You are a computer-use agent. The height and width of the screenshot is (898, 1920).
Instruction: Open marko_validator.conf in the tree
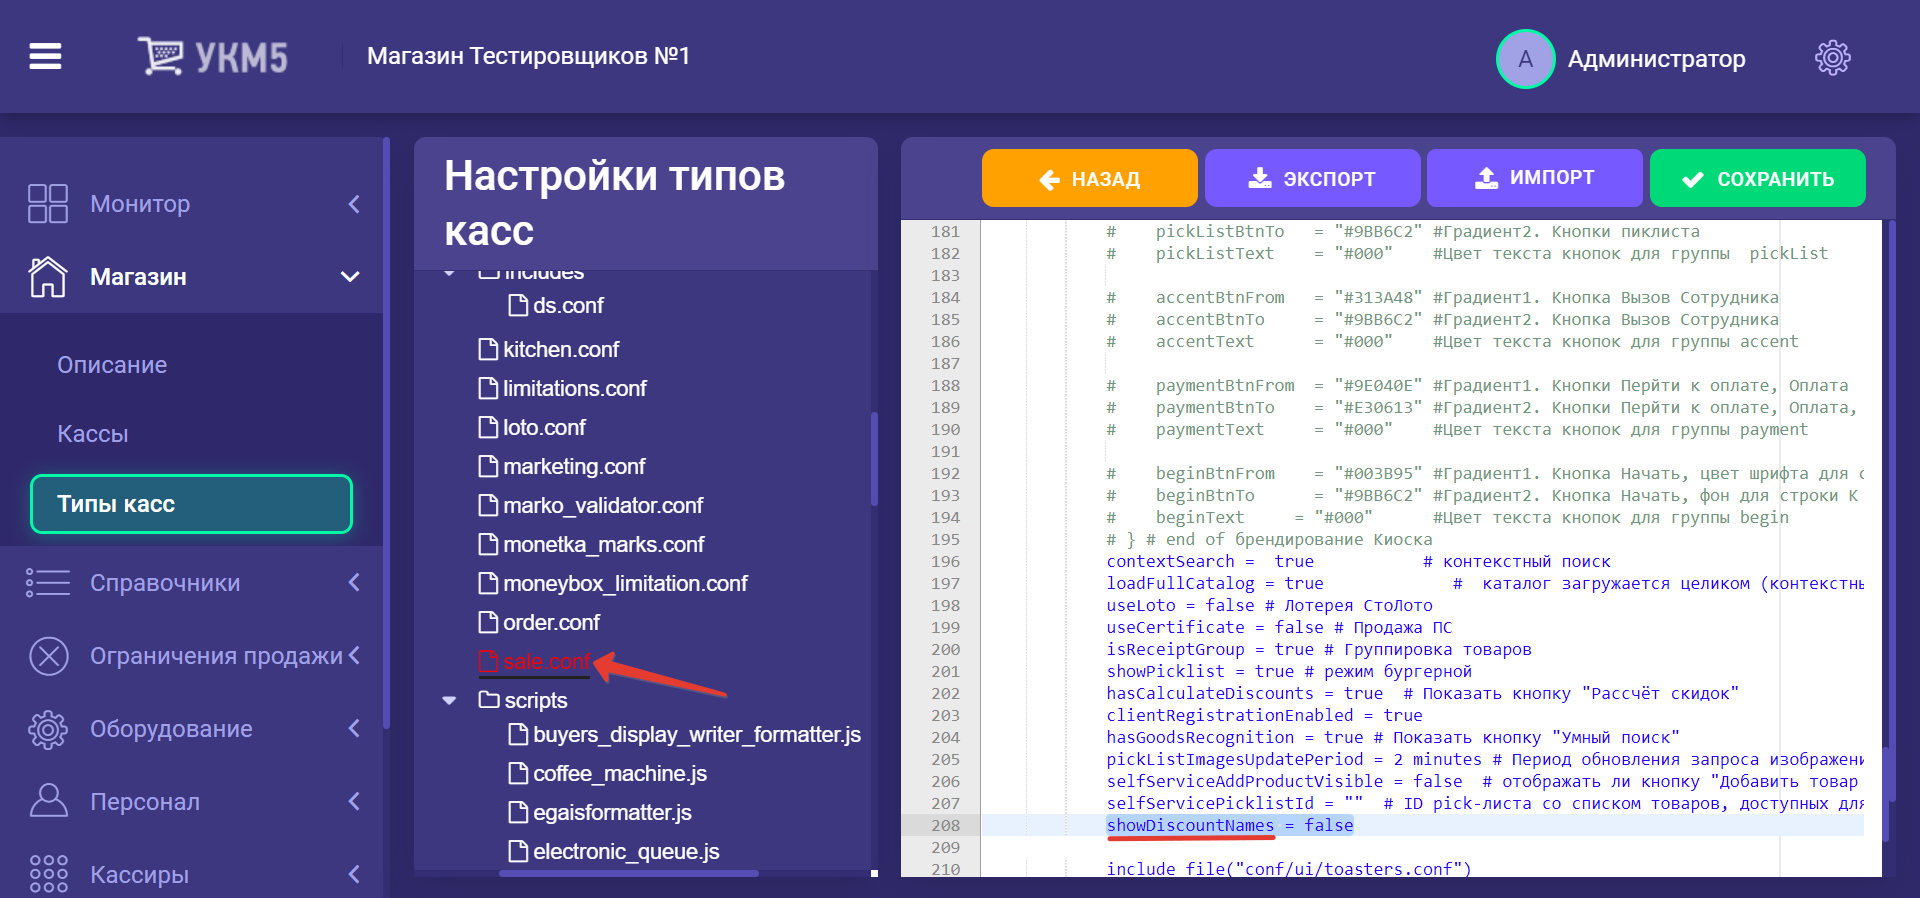click(x=603, y=505)
